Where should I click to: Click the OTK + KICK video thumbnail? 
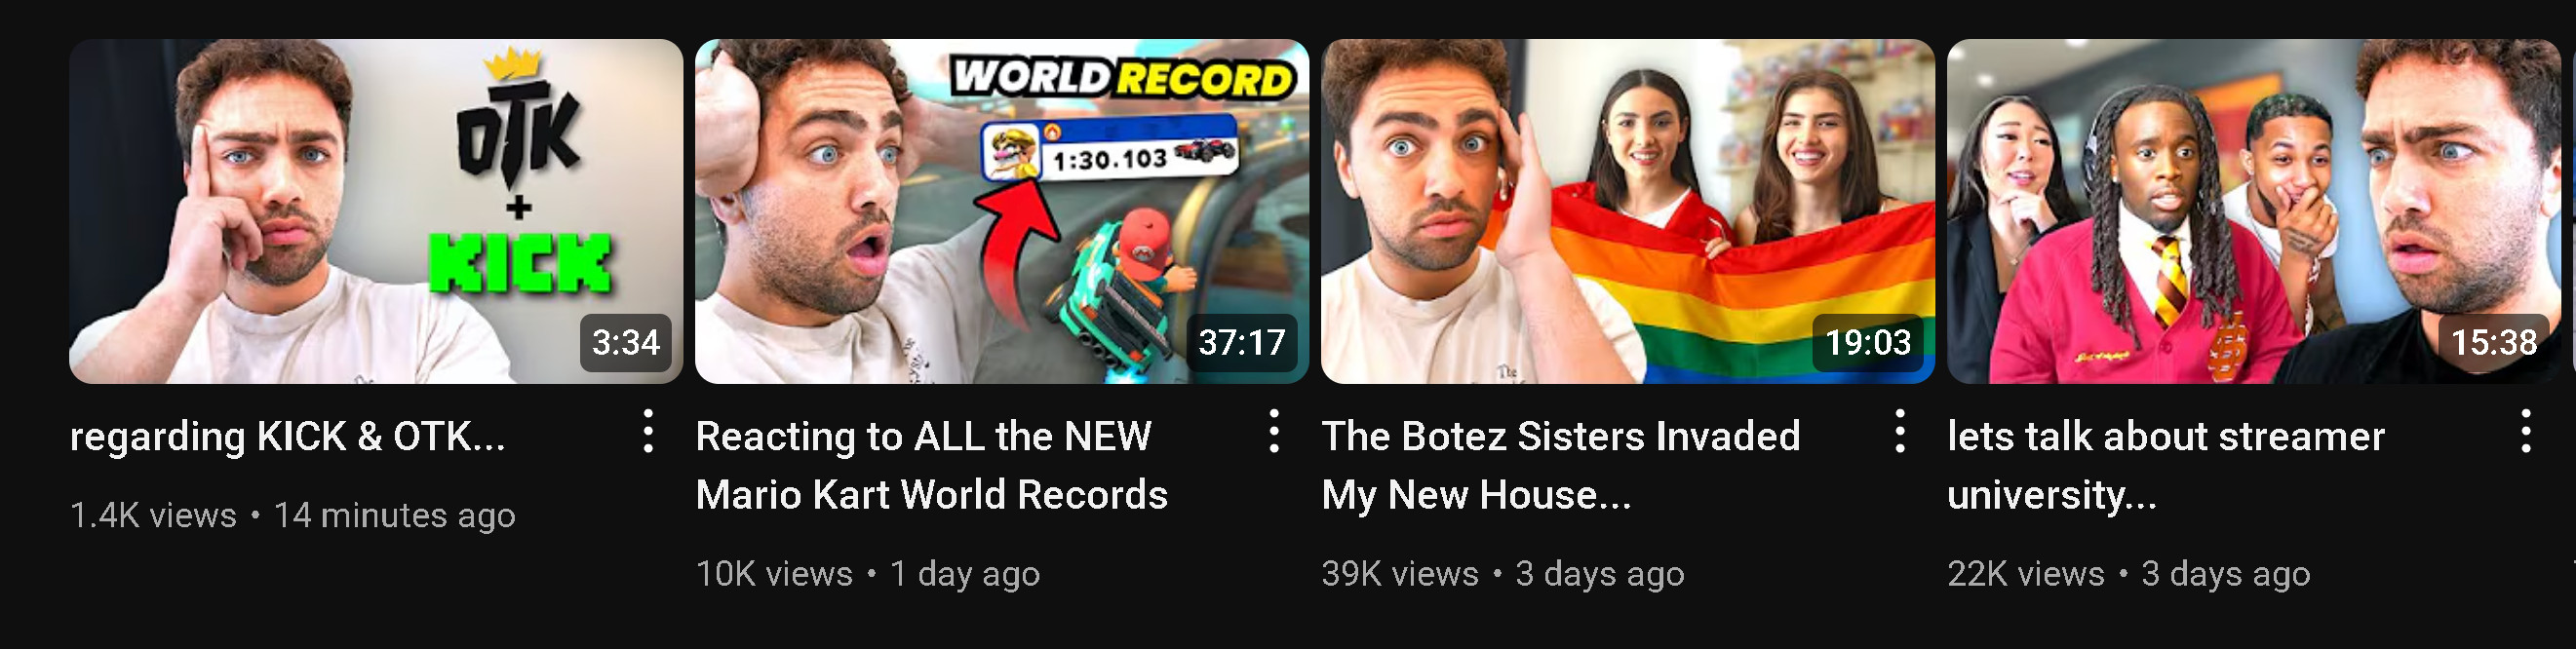(x=376, y=211)
